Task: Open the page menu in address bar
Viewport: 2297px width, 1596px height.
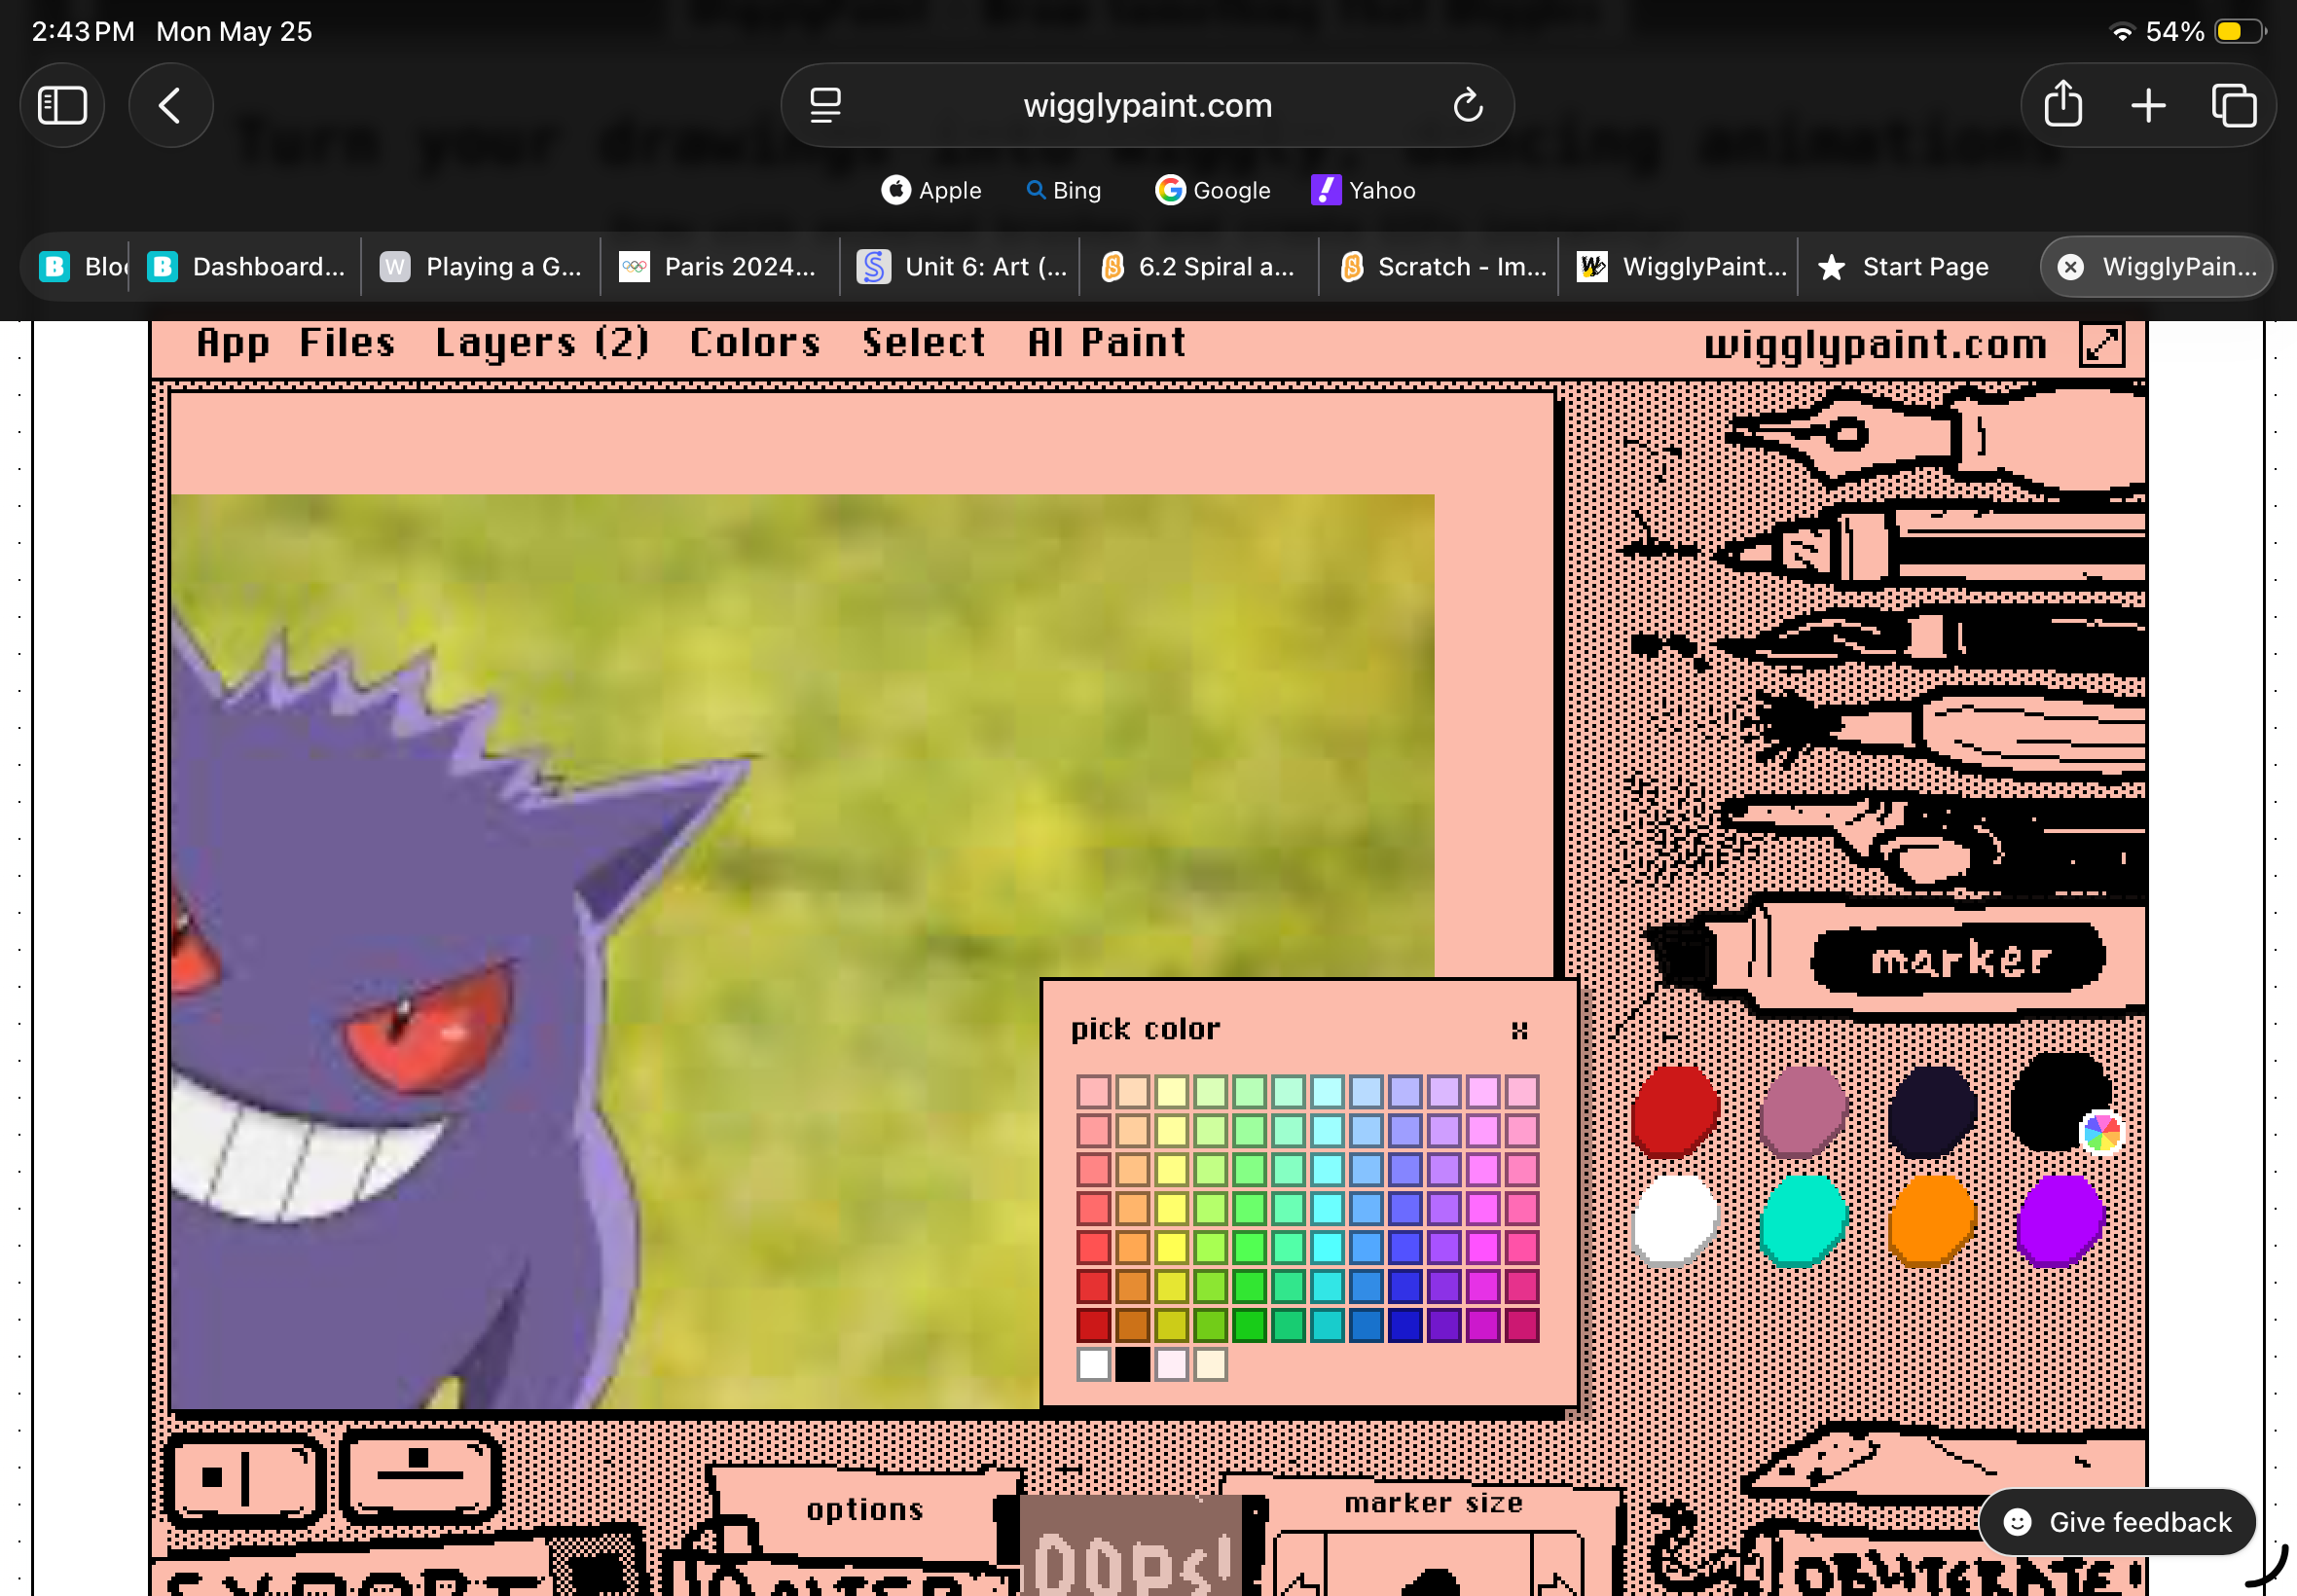Action: (825, 105)
